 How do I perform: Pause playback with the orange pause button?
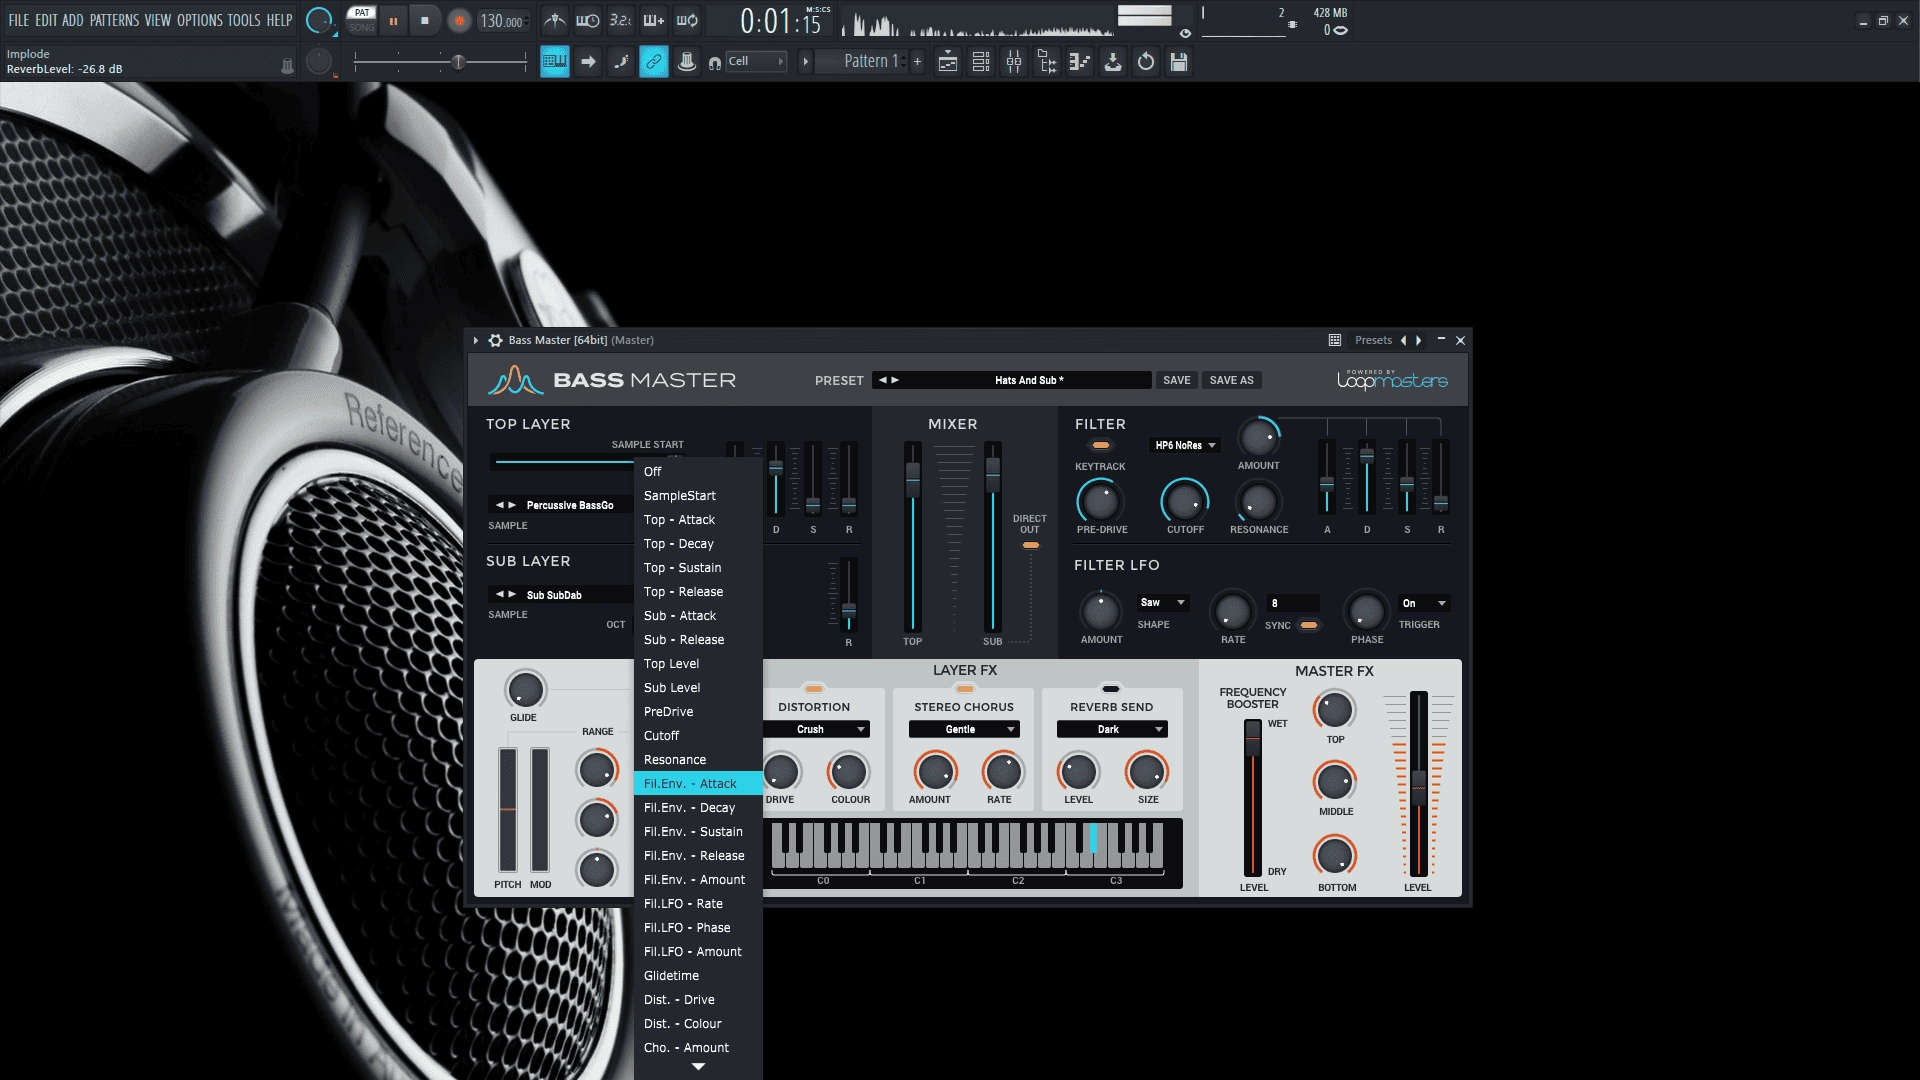(393, 21)
